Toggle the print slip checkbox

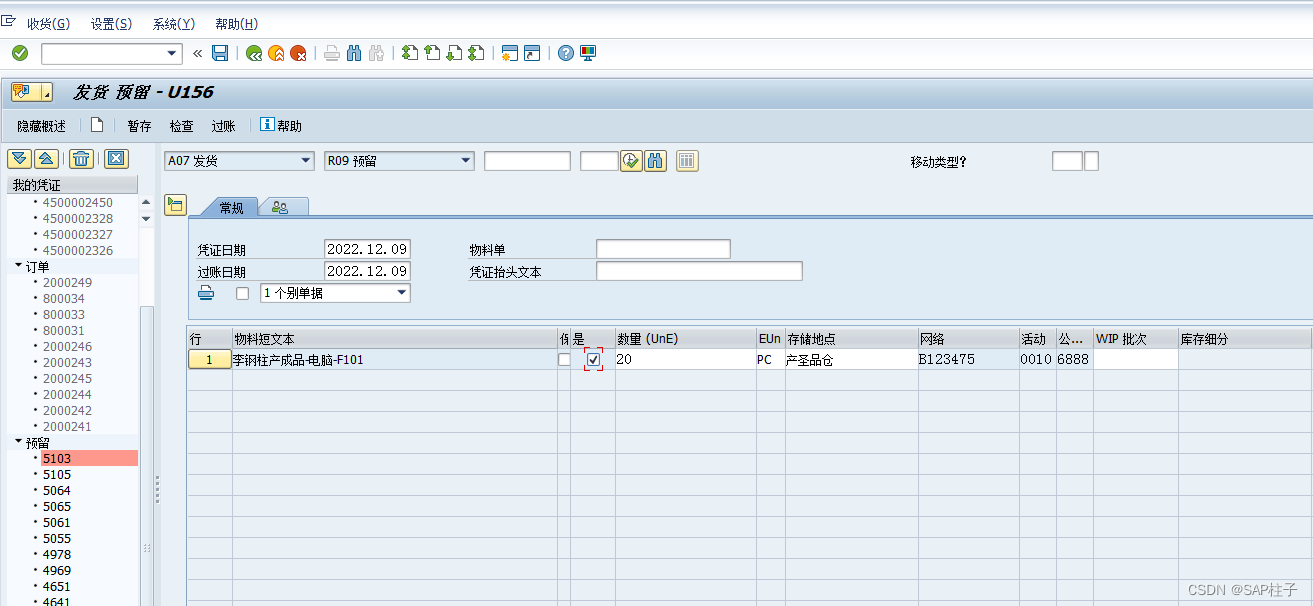(x=242, y=293)
